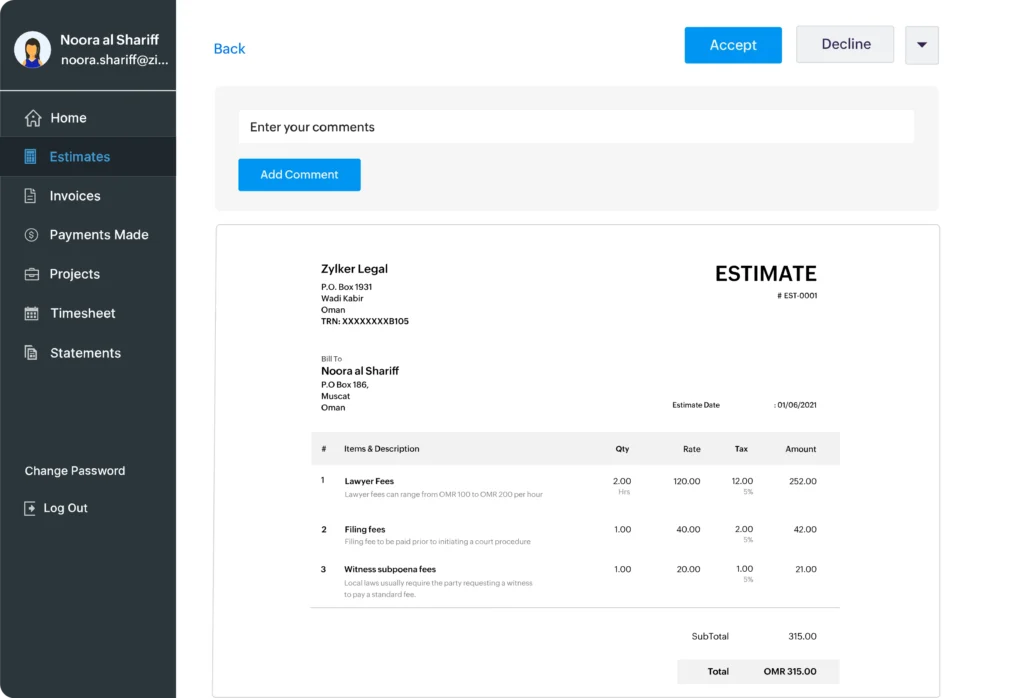Viewport: 1024px width, 698px height.
Task: Open the dropdown arrow beside Decline
Action: (921, 45)
